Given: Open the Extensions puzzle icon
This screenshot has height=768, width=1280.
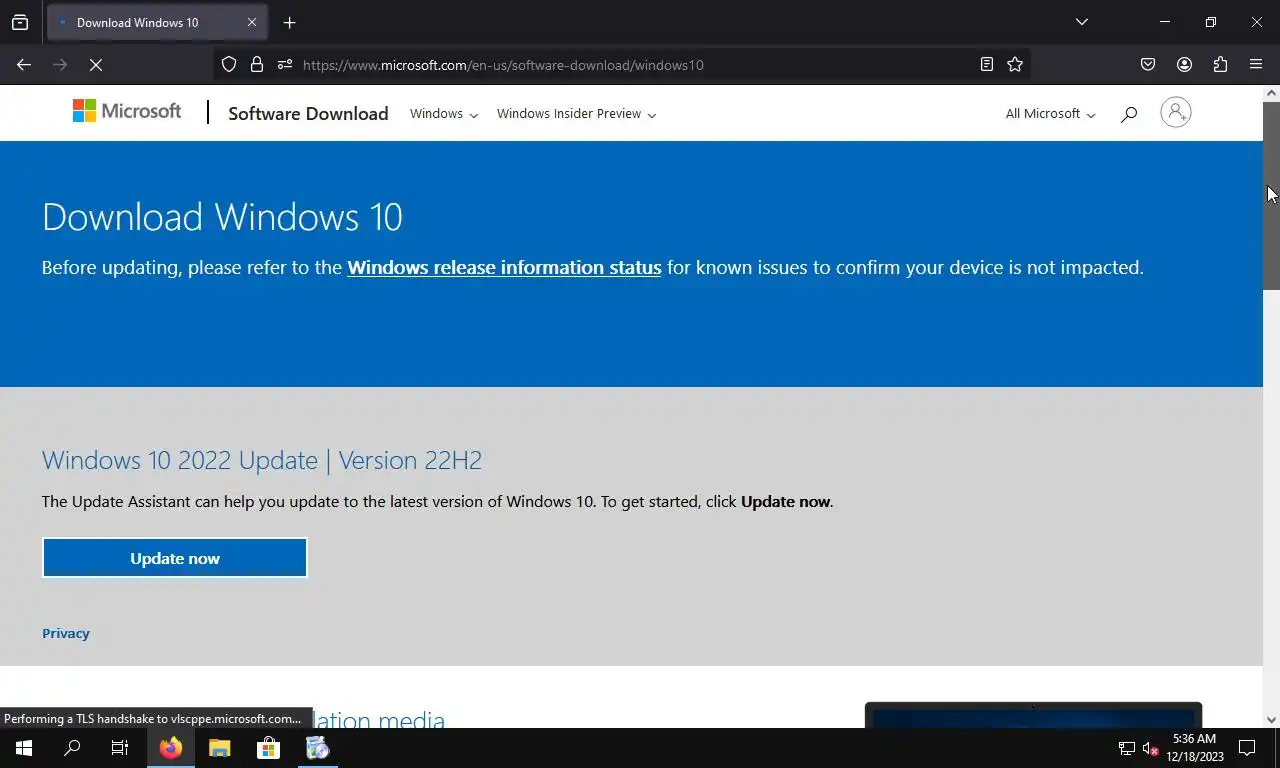Looking at the screenshot, I should tap(1220, 65).
